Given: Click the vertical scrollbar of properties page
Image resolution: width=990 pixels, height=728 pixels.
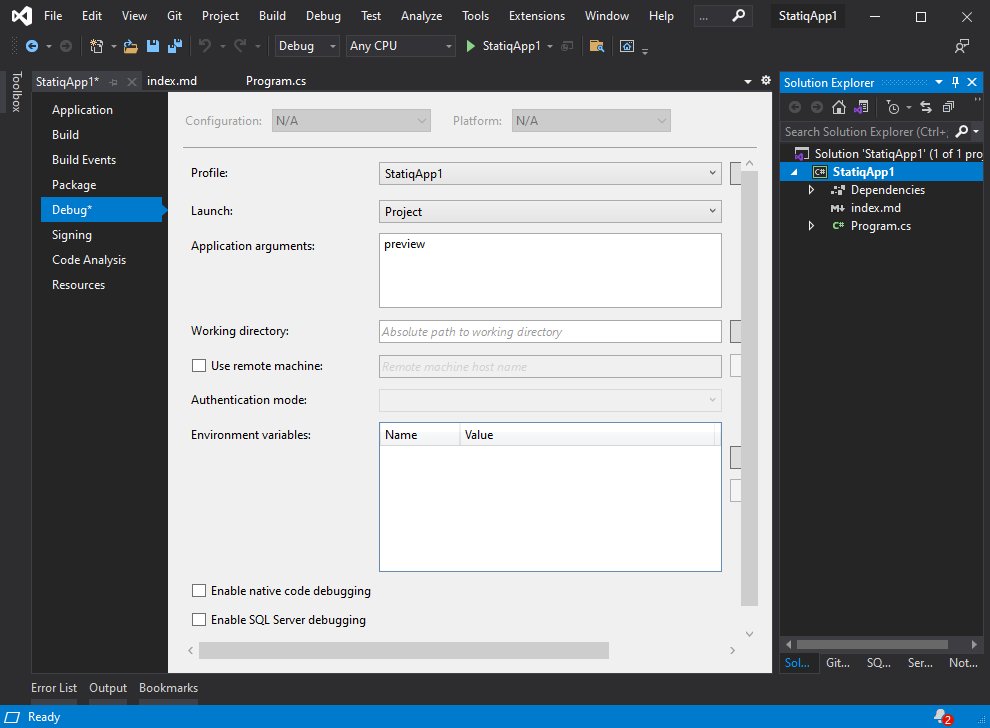Looking at the screenshot, I should (x=749, y=388).
